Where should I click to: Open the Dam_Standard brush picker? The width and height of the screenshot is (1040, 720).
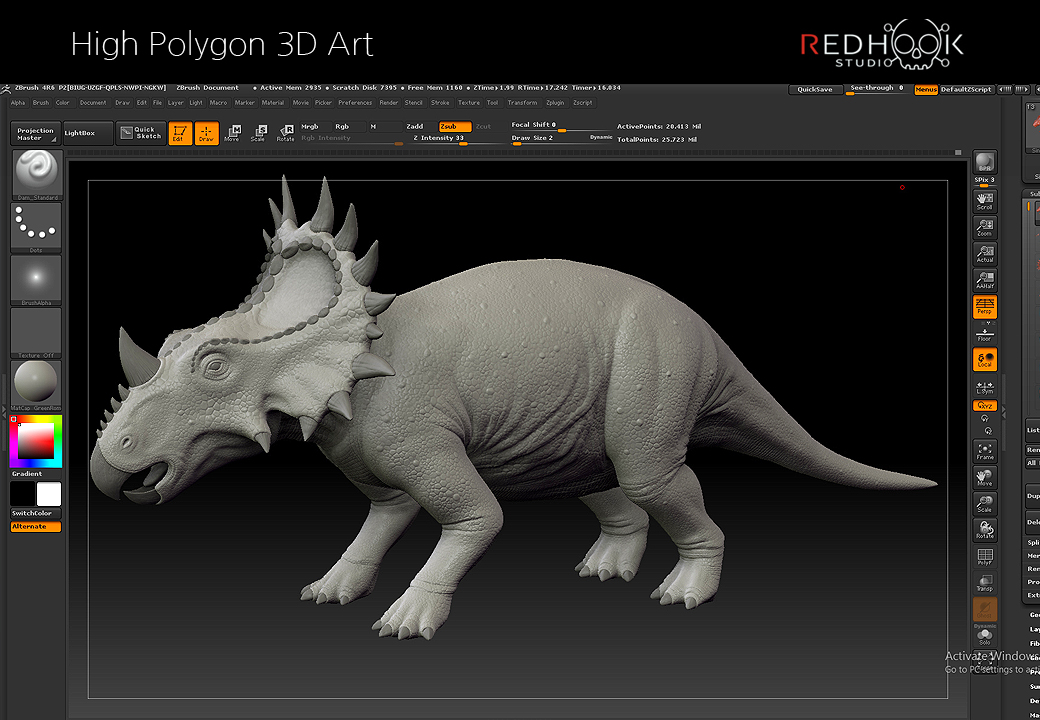[x=37, y=175]
